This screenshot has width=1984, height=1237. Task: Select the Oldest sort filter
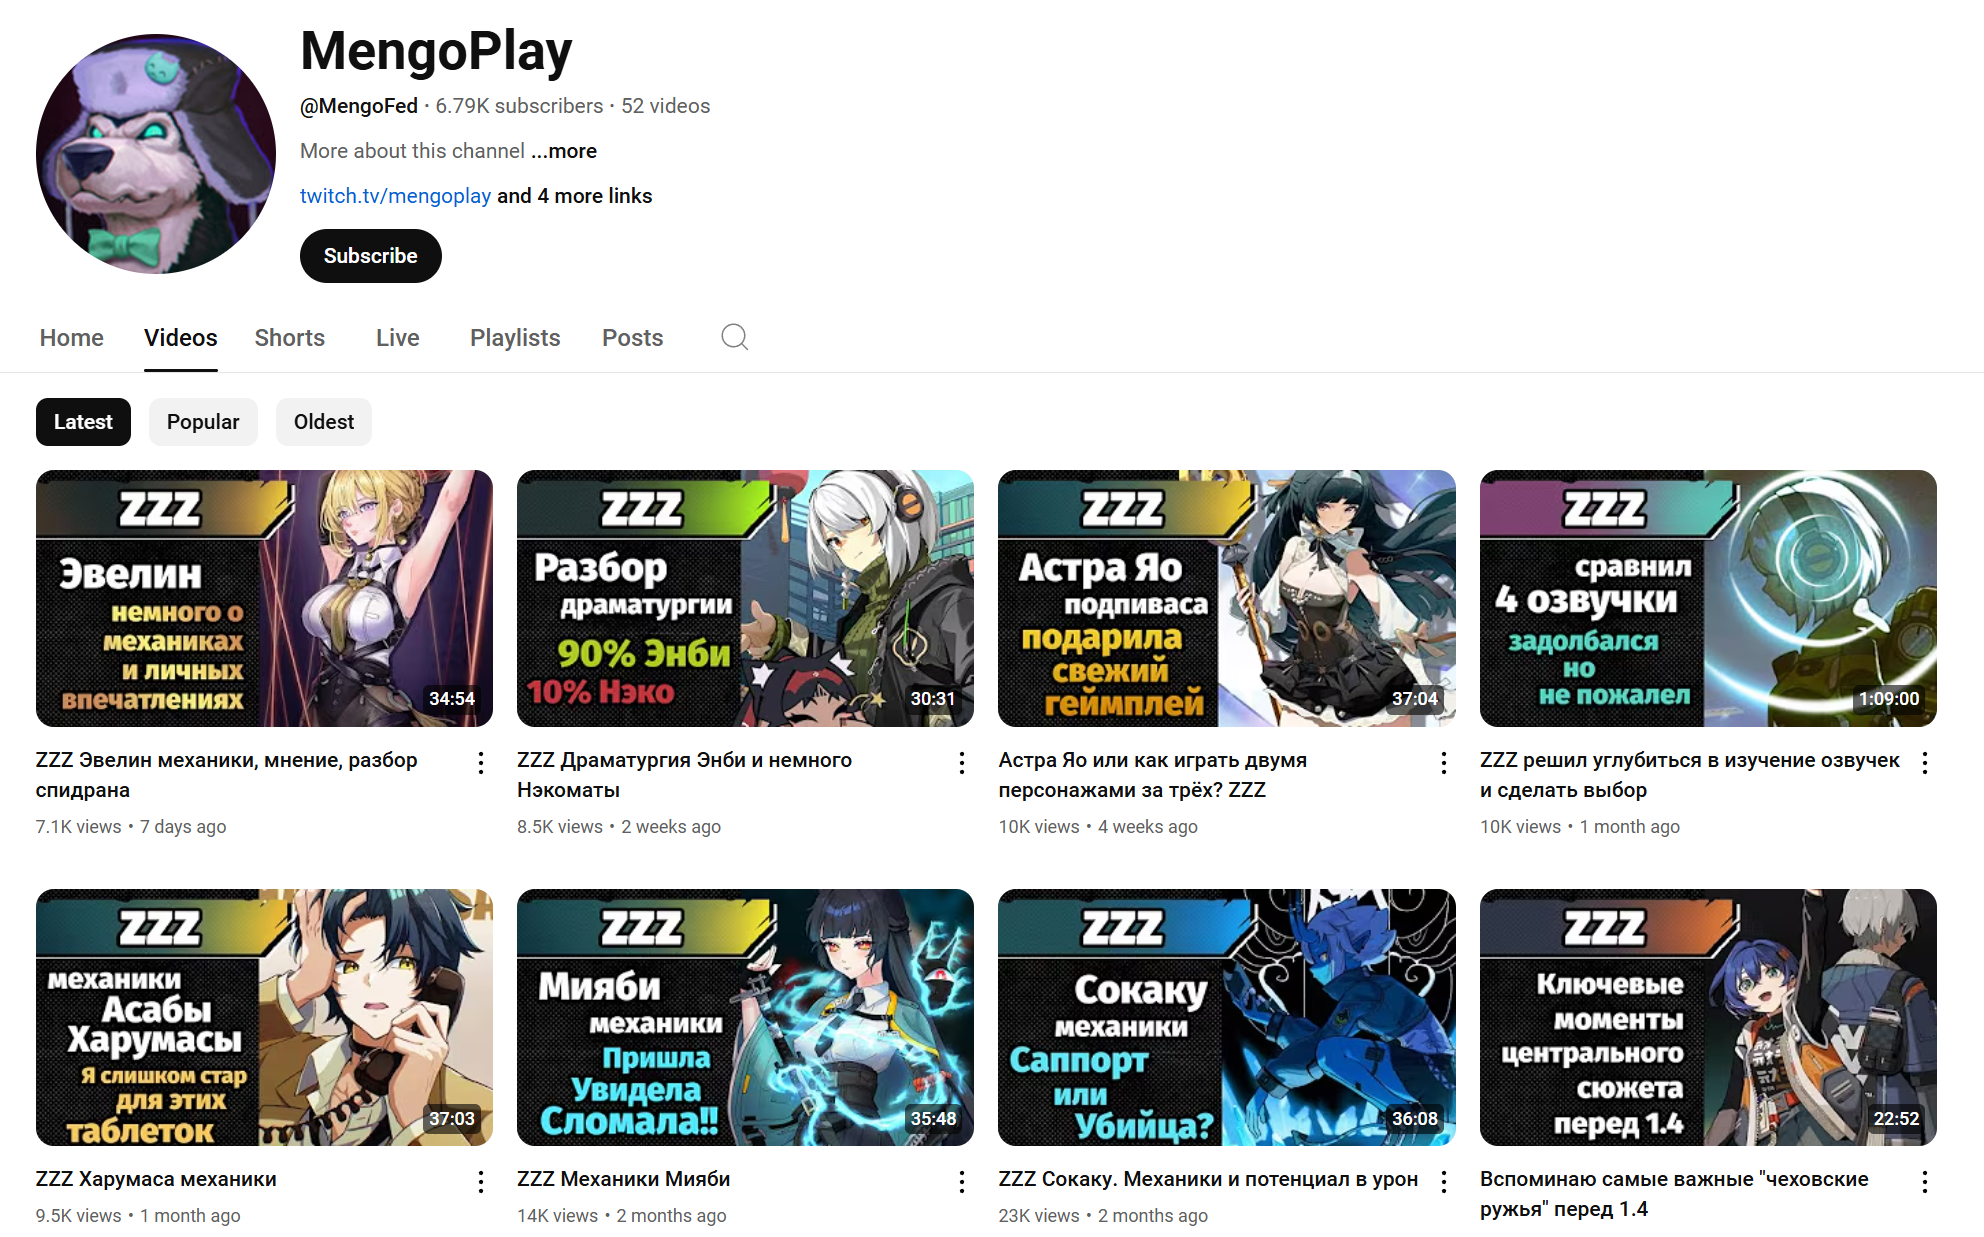point(324,422)
